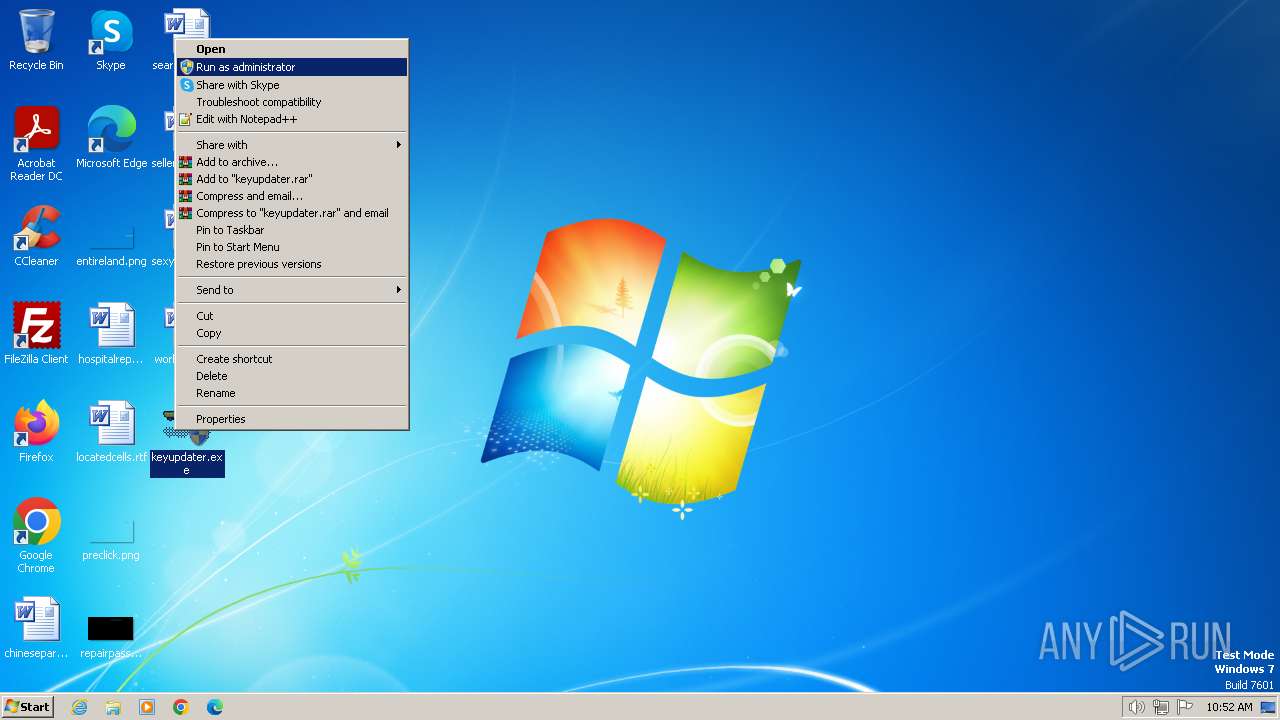Choose Add to "keyupdater.rar"
Viewport: 1280px width, 720px height.
(292, 179)
